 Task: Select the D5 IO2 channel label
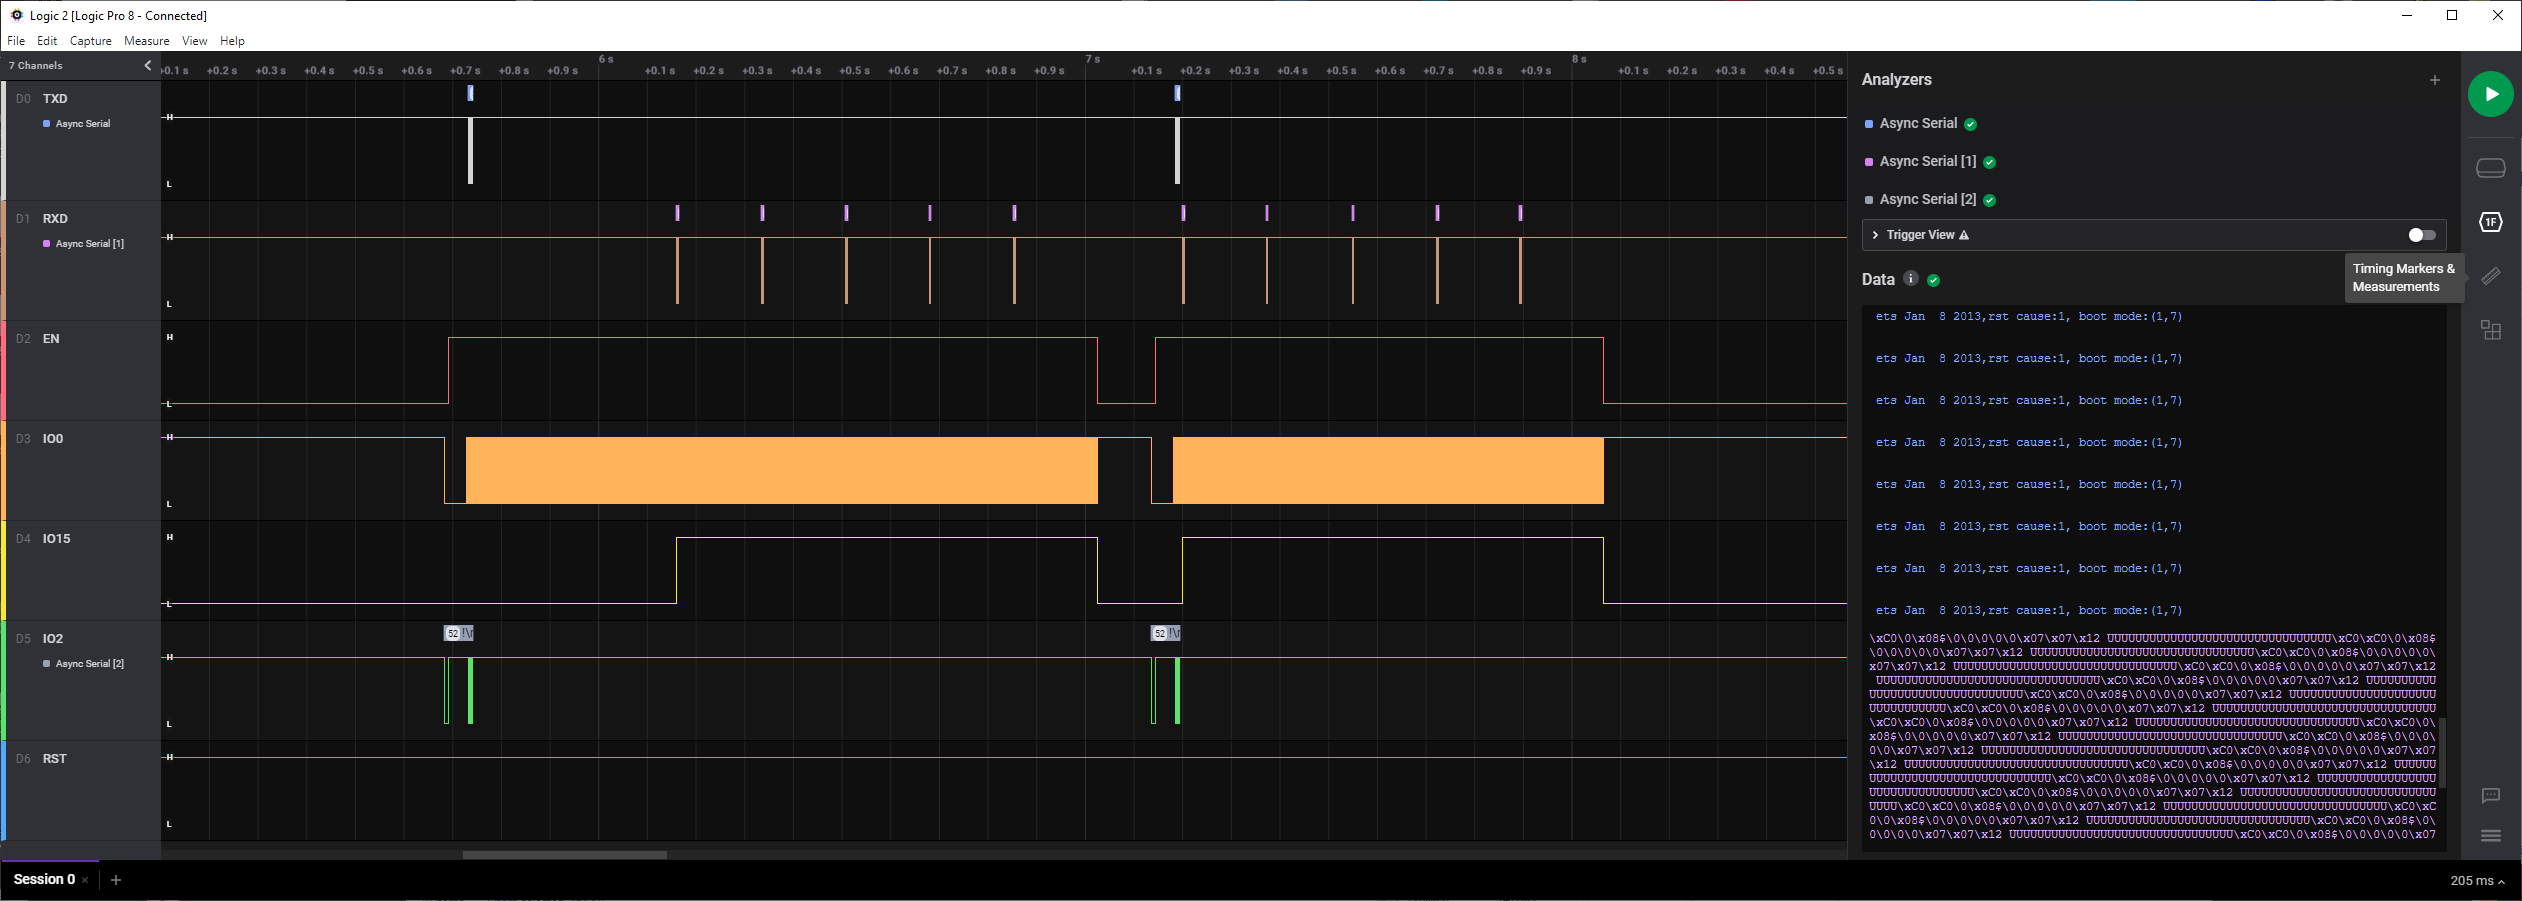click(53, 639)
